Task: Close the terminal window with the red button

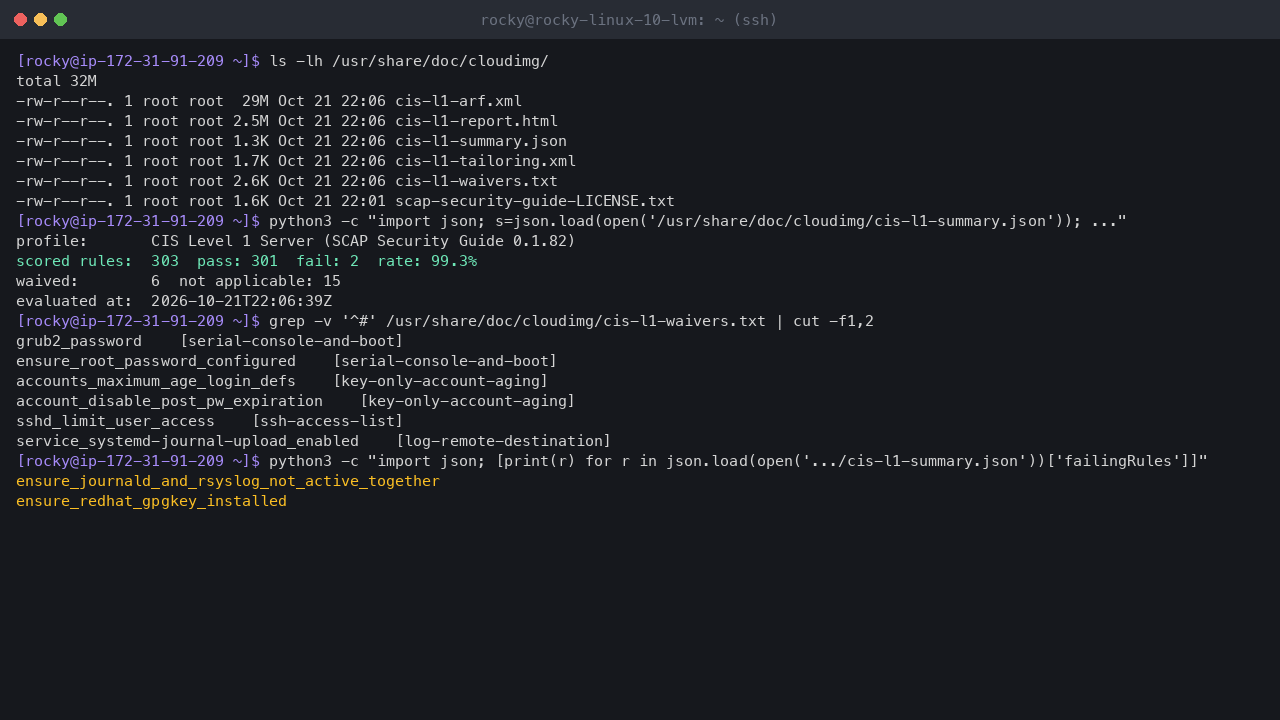Action: coord(20,20)
